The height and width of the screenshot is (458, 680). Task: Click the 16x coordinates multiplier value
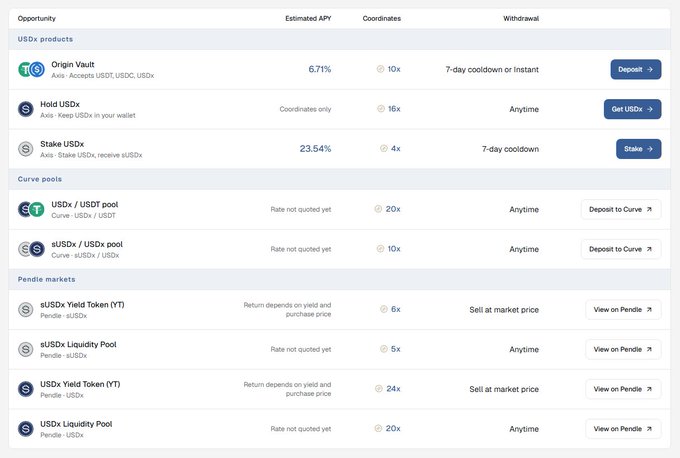coord(394,108)
